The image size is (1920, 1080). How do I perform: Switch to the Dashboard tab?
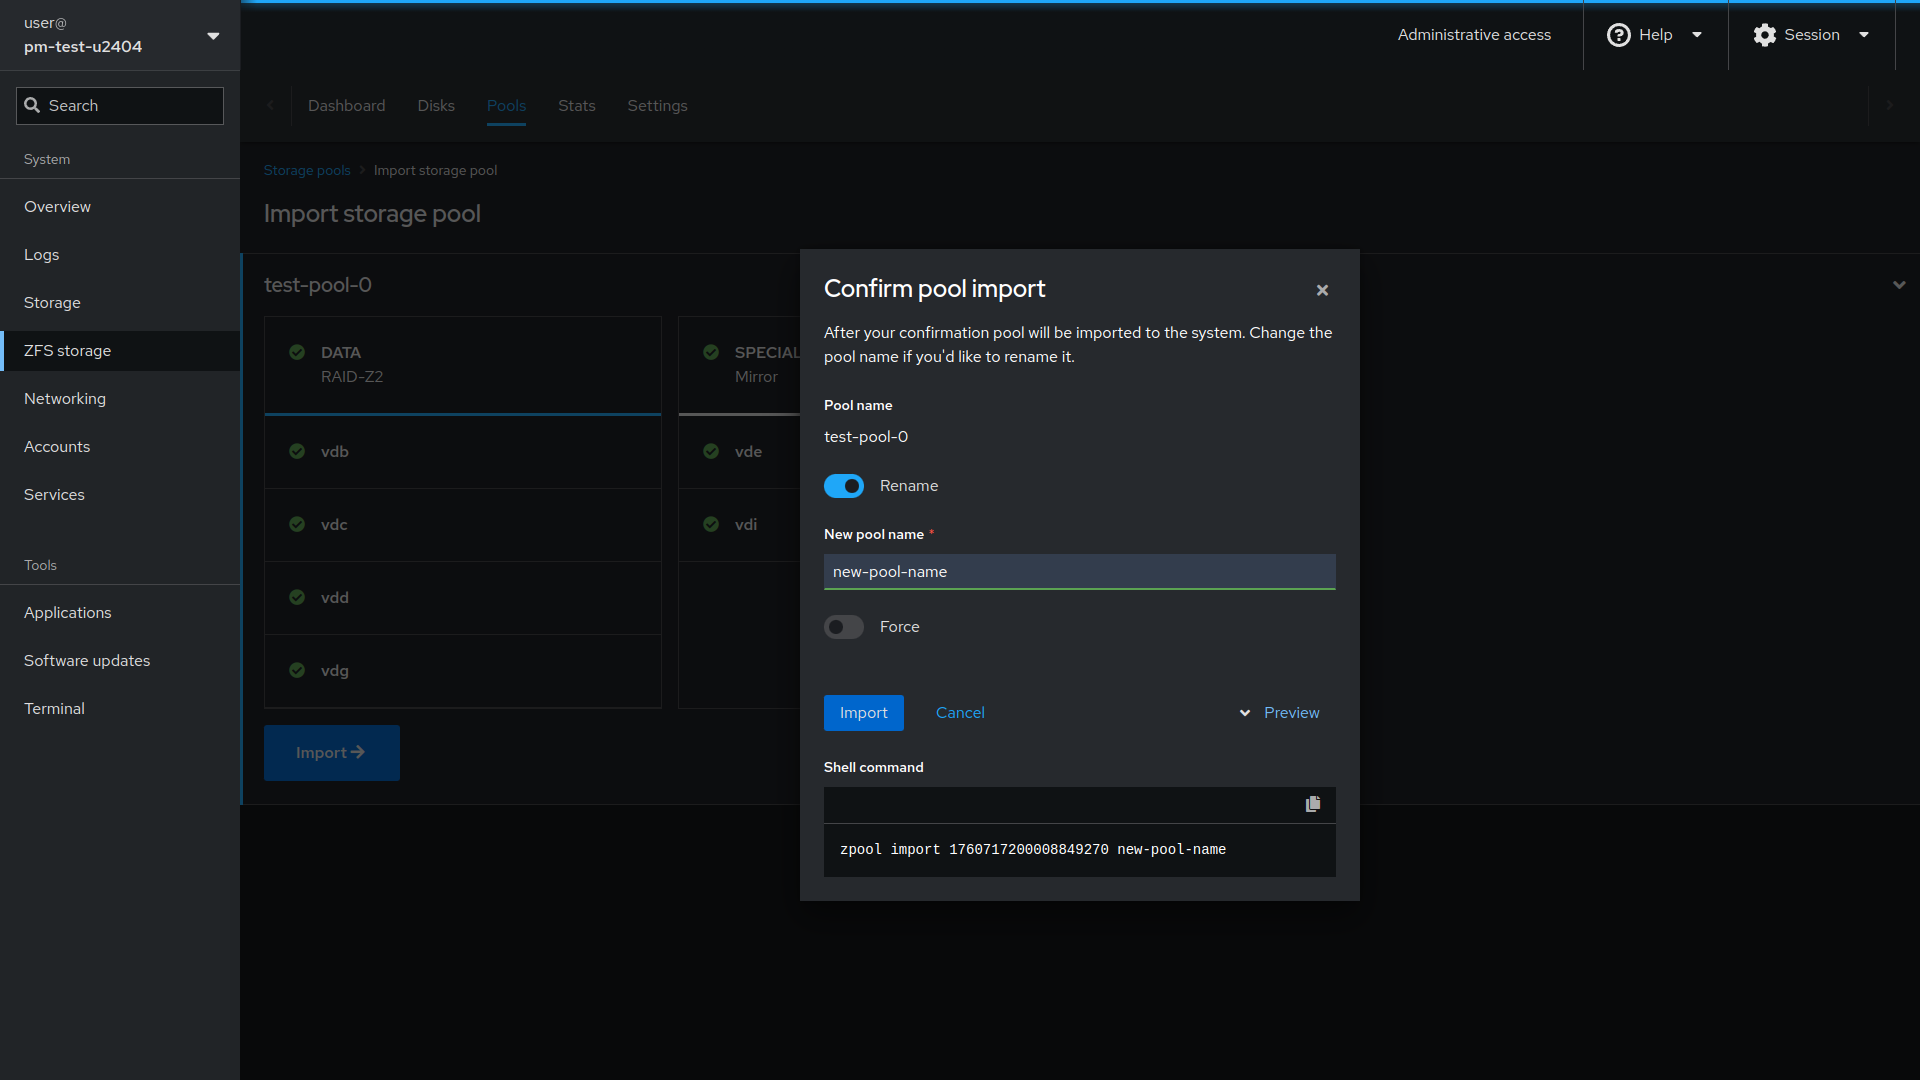[346, 106]
